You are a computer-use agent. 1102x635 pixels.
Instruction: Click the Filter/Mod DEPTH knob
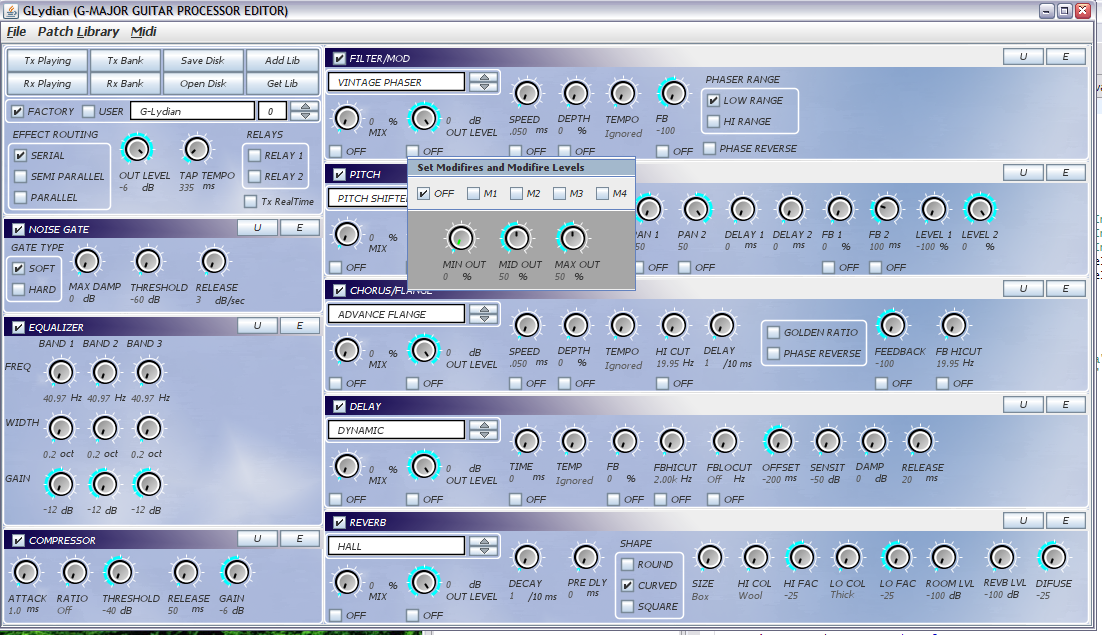[x=576, y=93]
